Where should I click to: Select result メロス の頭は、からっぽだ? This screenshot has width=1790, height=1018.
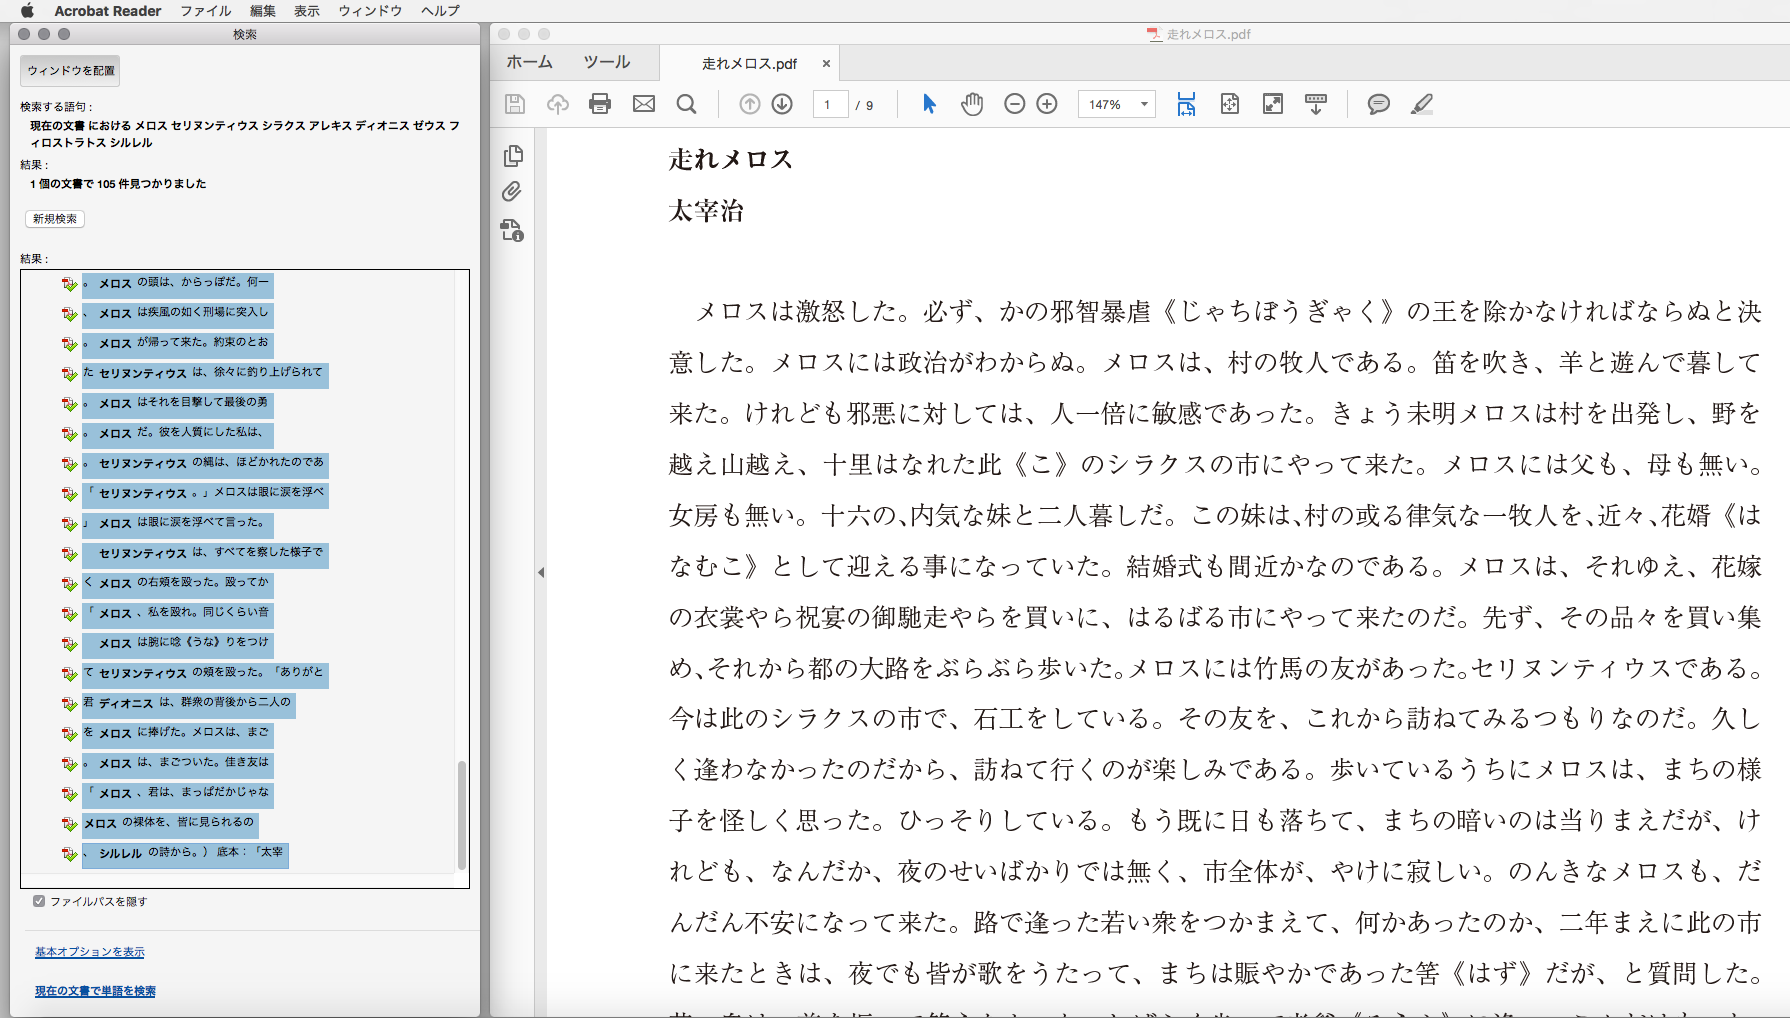[177, 284]
